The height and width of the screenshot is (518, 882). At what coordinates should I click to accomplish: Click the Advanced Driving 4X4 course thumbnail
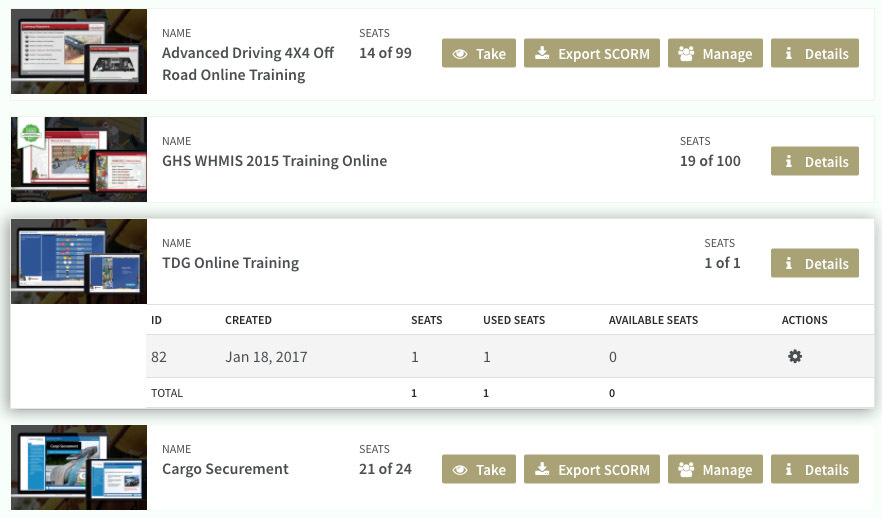click(79, 51)
